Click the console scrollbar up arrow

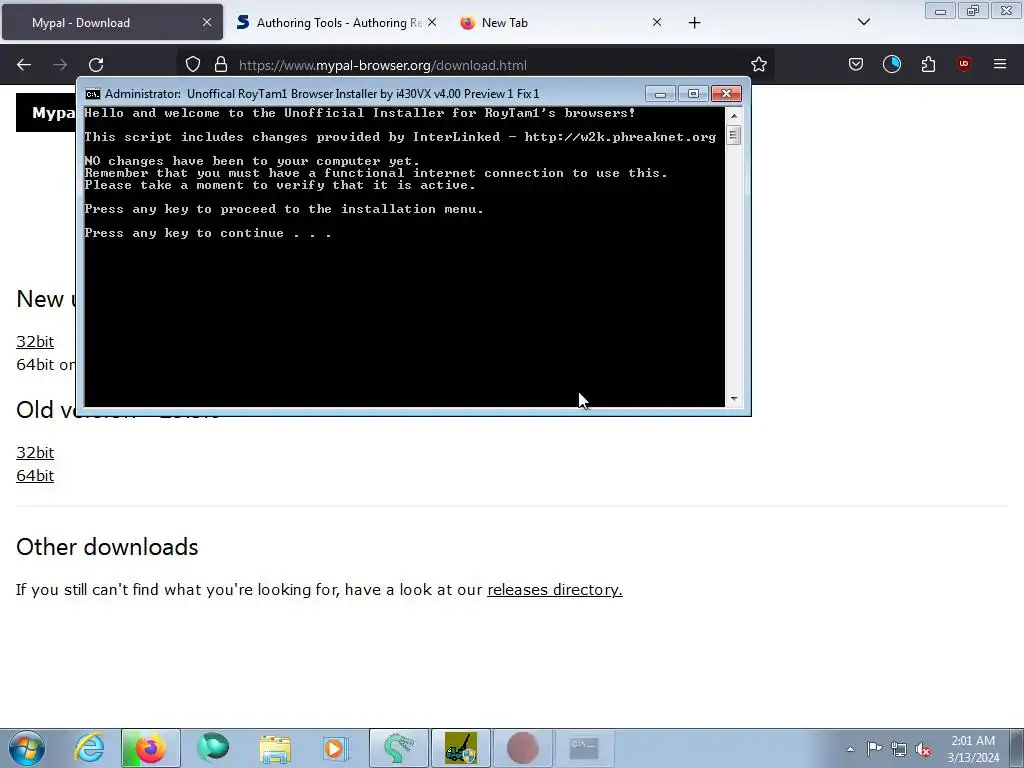(x=734, y=116)
